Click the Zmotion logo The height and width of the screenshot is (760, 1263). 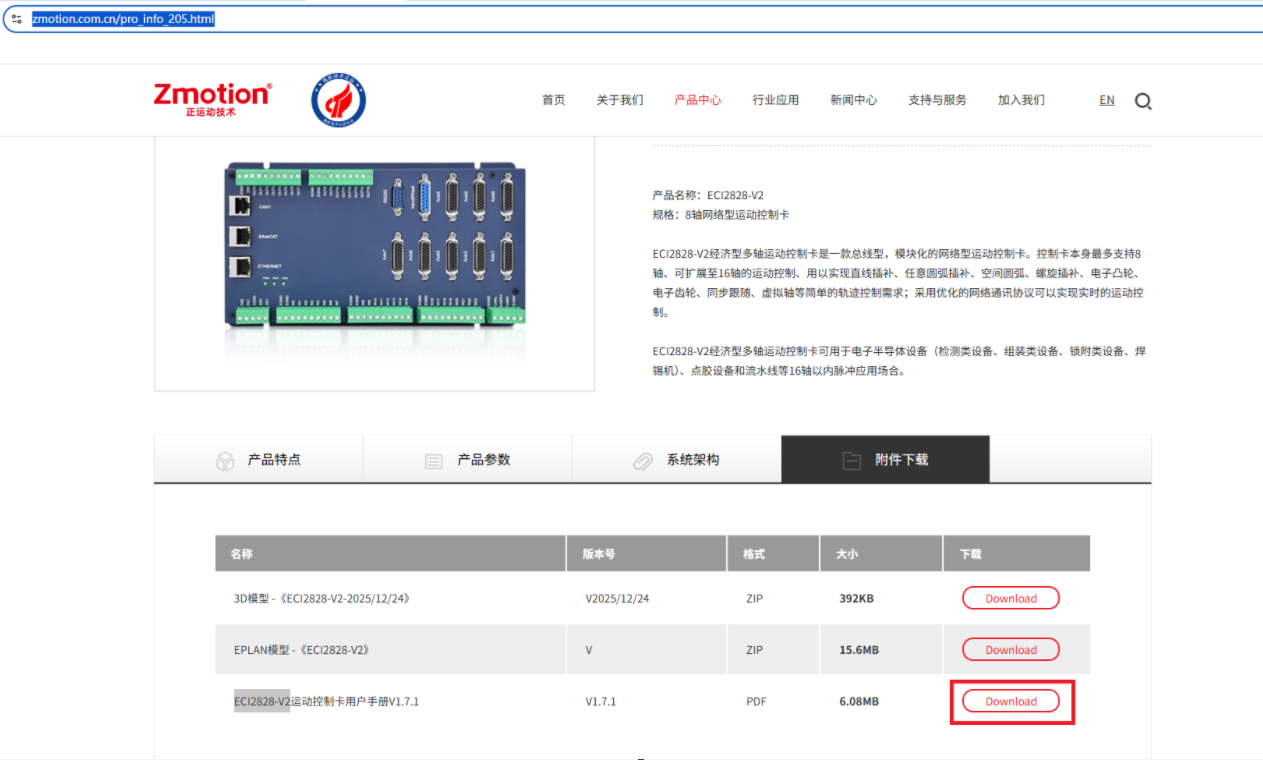tap(212, 100)
